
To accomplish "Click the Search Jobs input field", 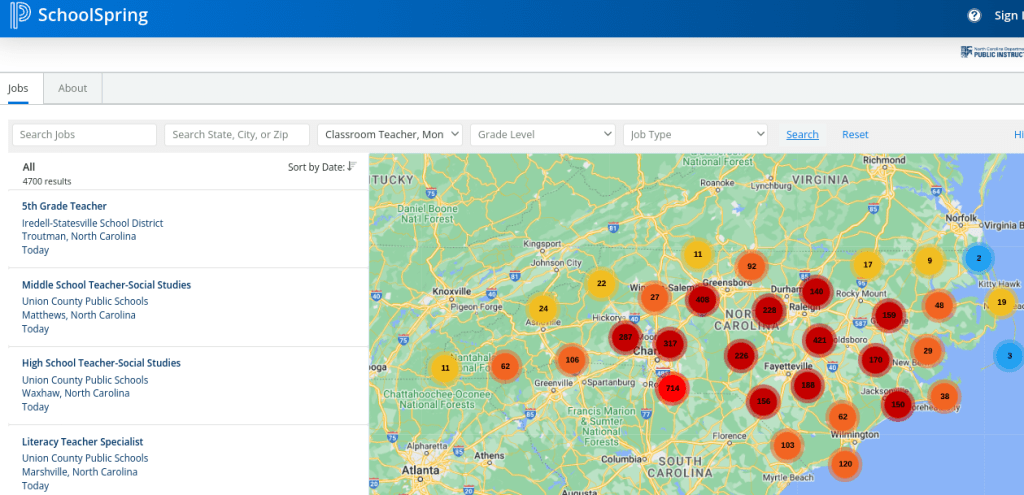I will click(x=84, y=135).
